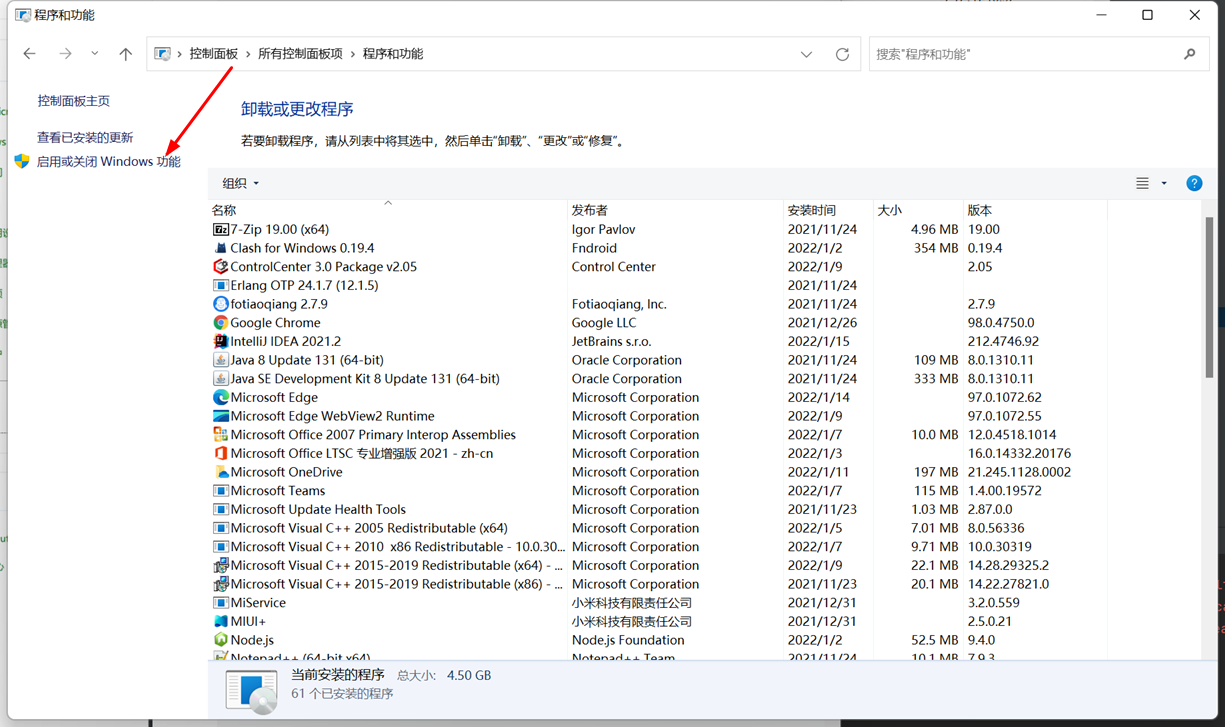The height and width of the screenshot is (727, 1225).
Task: Click the Java SE Development Kit icon
Action: pos(221,379)
